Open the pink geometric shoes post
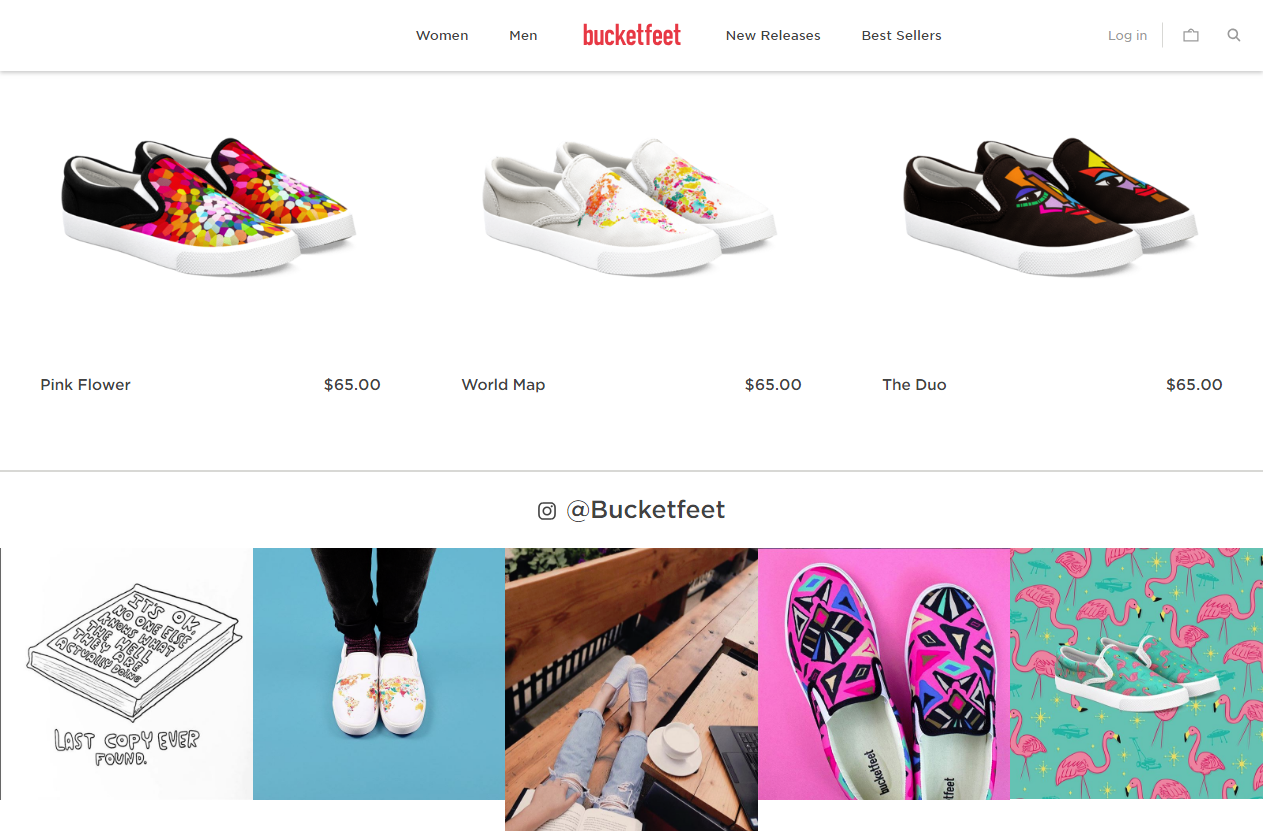The width and height of the screenshot is (1263, 831). tap(884, 674)
